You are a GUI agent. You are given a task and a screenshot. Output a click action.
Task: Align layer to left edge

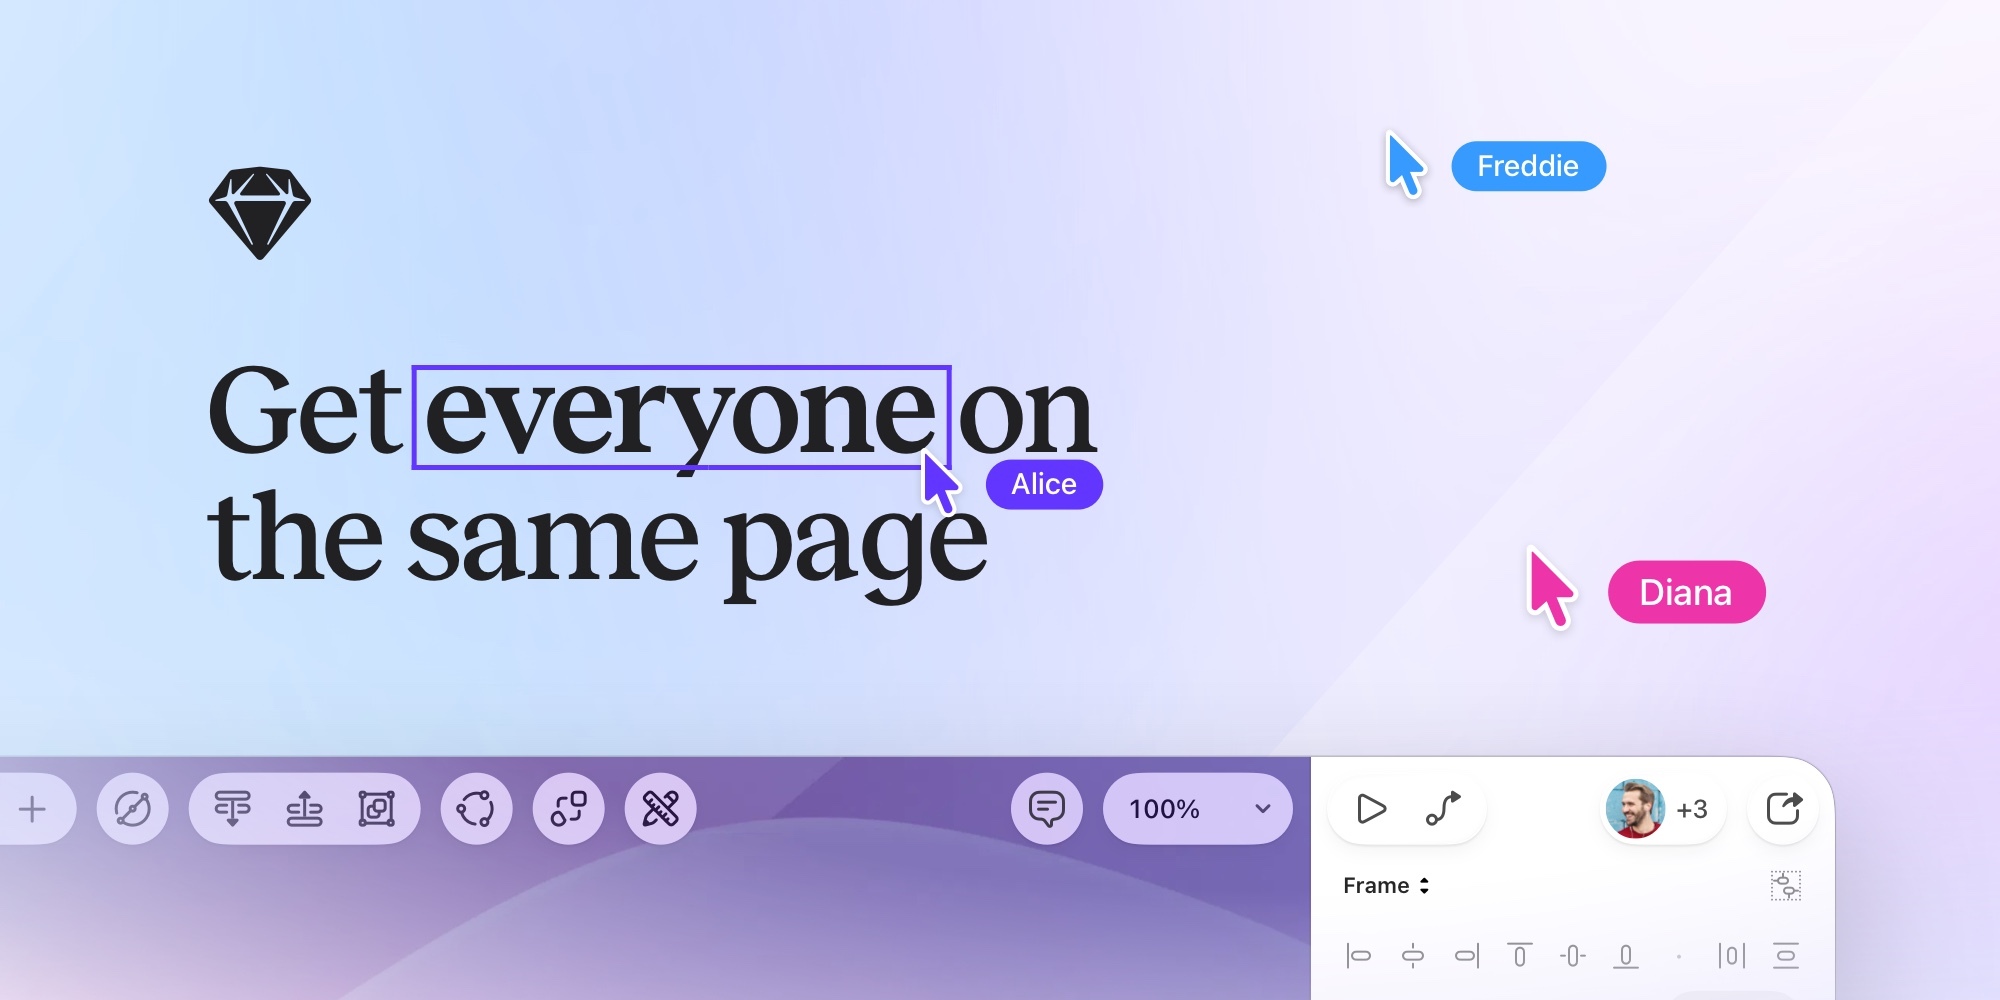point(1358,956)
